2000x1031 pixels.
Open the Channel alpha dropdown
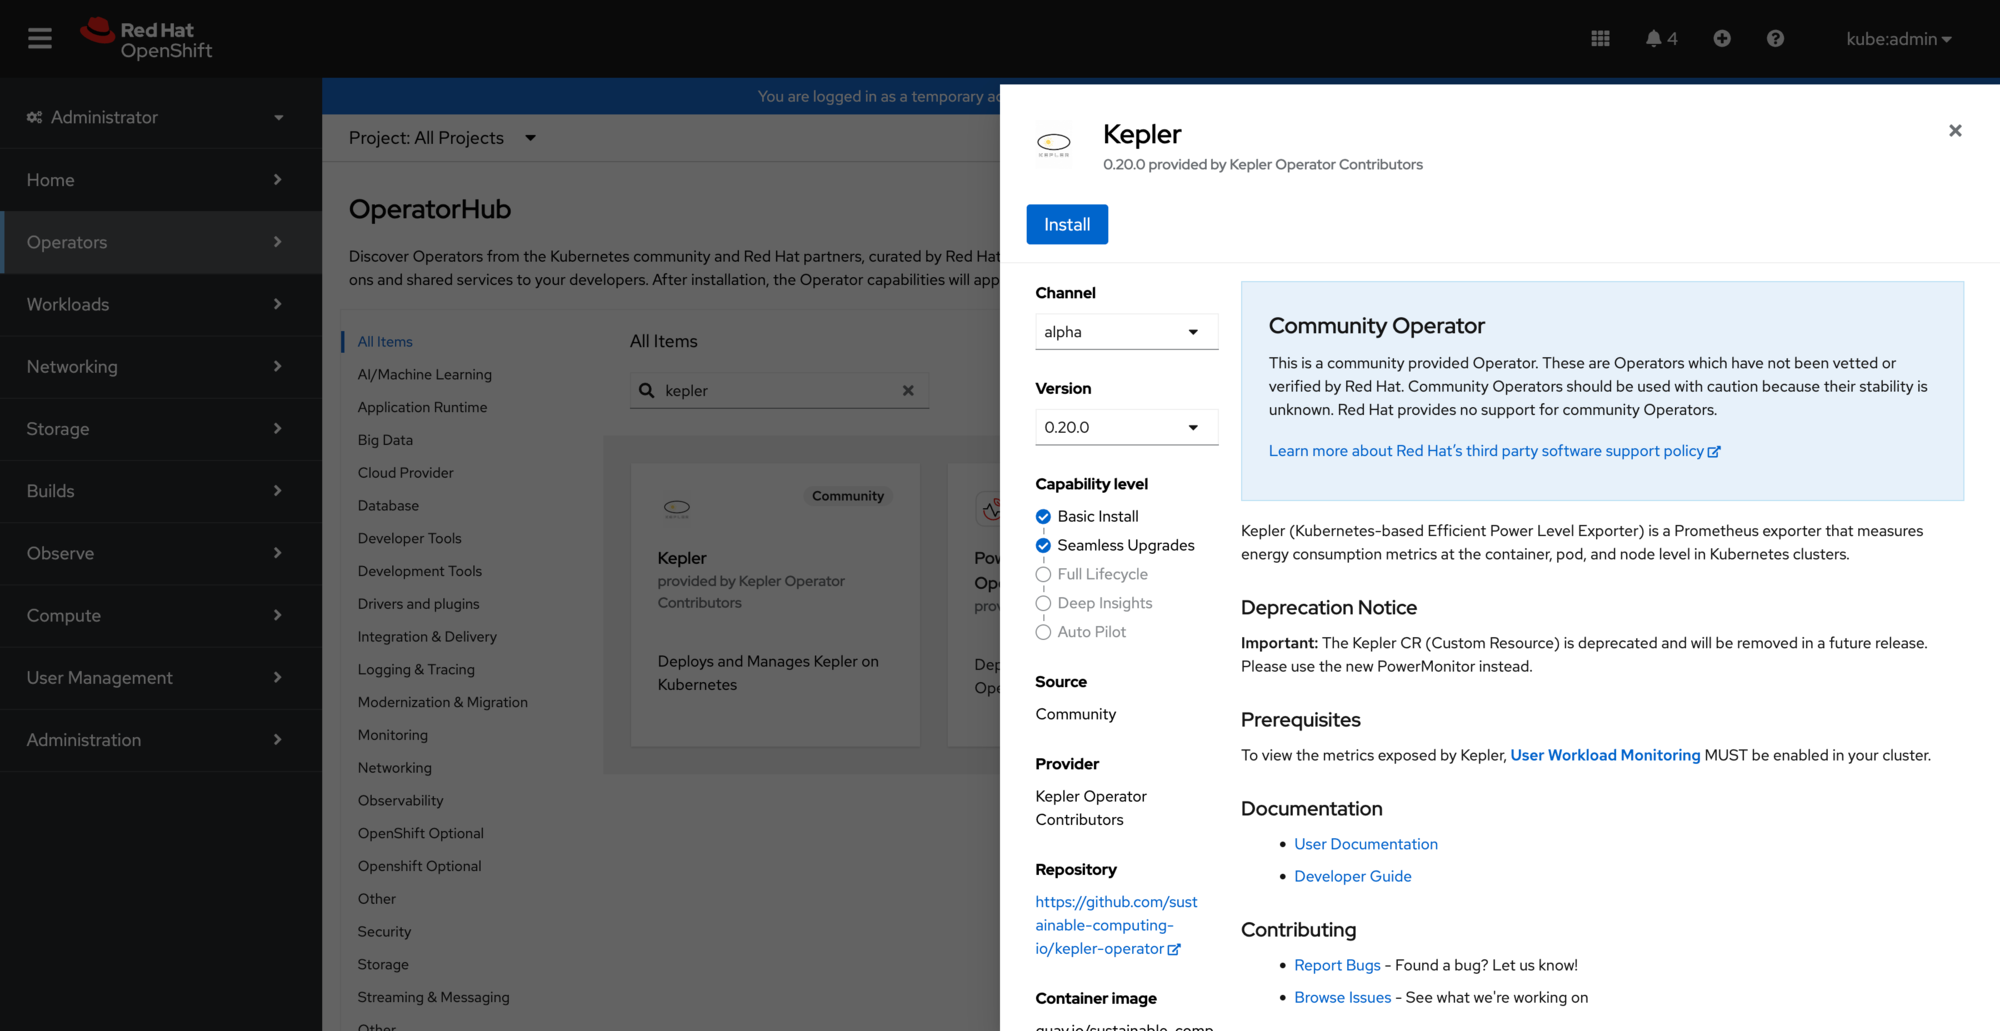pyautogui.click(x=1126, y=331)
